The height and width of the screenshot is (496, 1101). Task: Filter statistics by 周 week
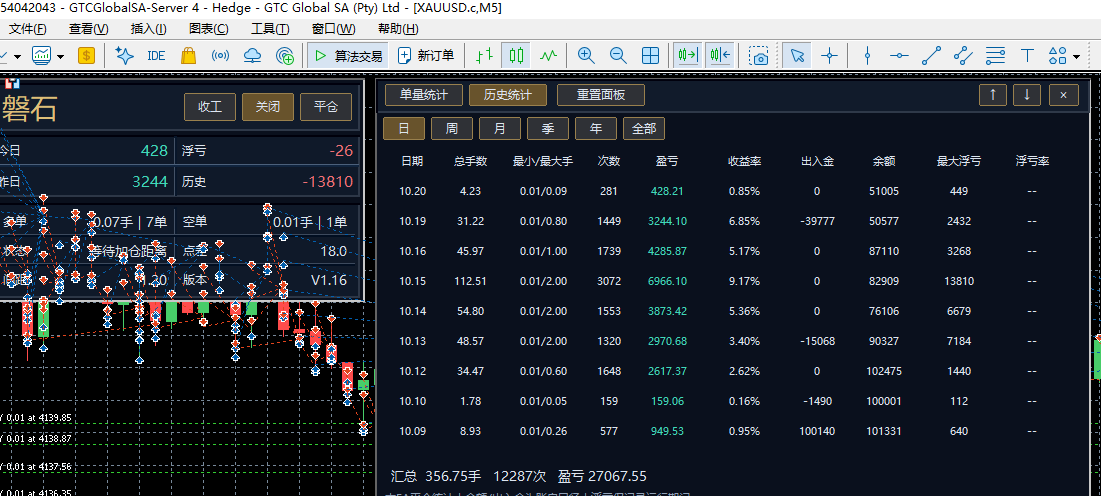451,129
